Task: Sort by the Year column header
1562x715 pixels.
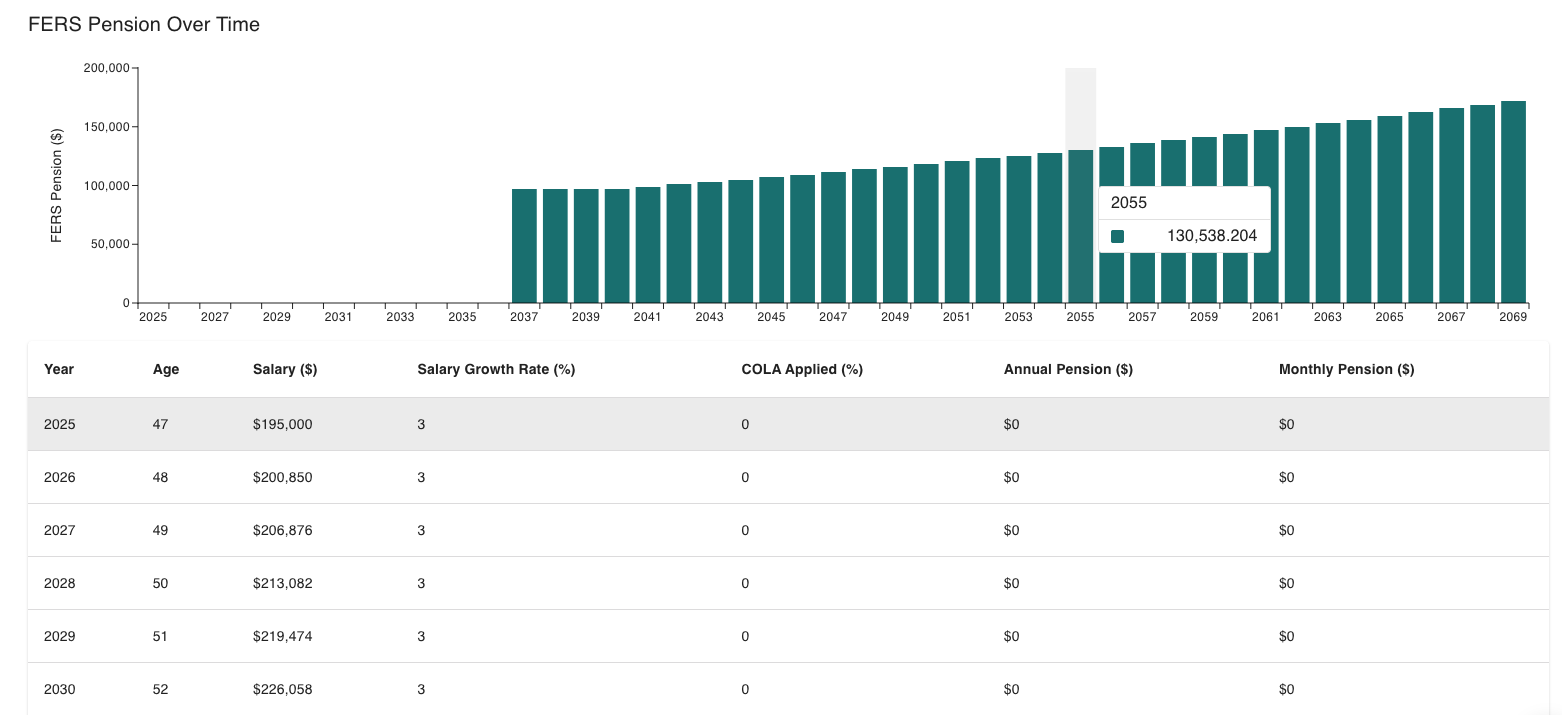Action: (59, 369)
